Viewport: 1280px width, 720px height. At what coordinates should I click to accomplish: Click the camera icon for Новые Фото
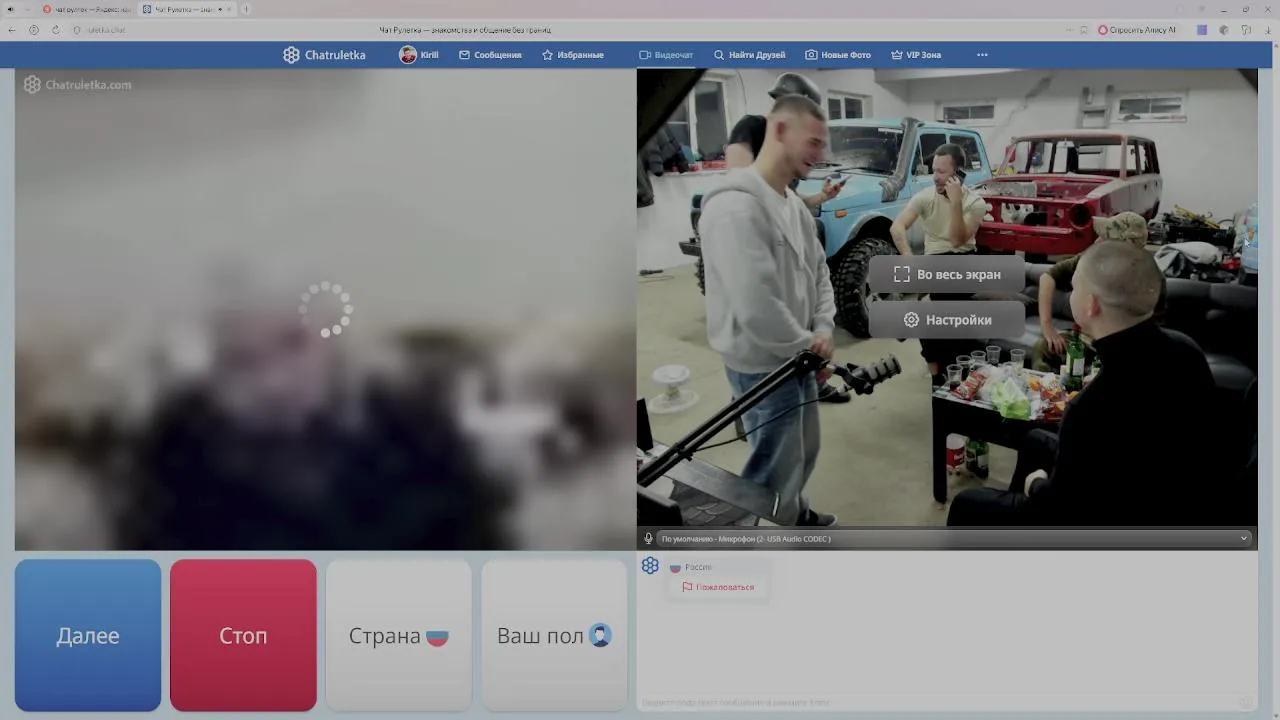(811, 55)
